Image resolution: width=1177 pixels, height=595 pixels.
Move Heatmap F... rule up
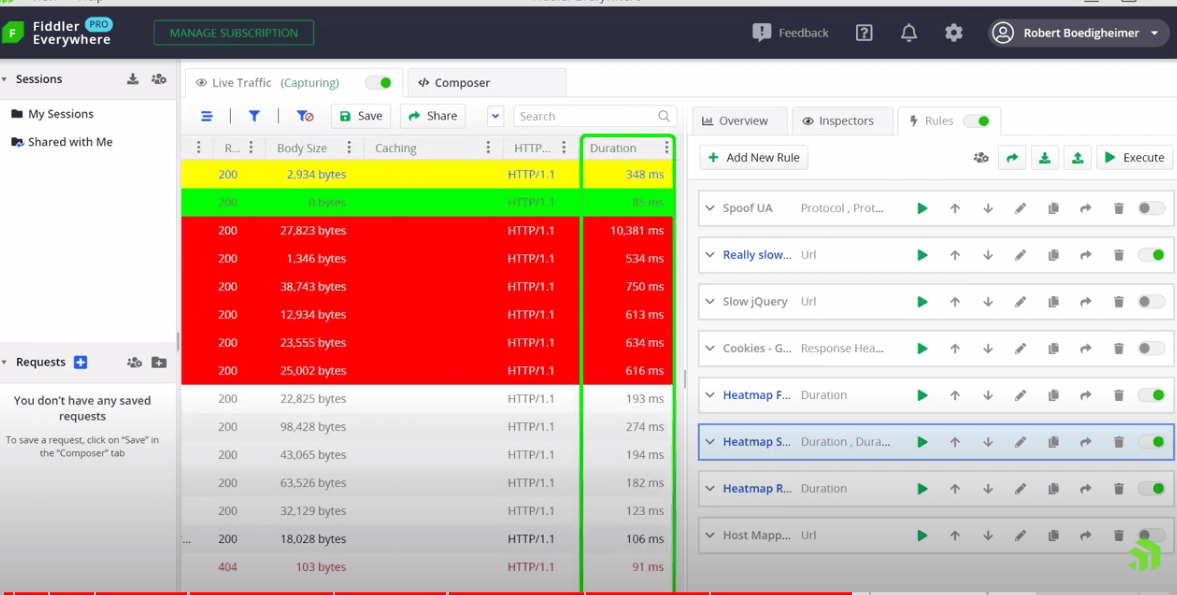tap(955, 395)
